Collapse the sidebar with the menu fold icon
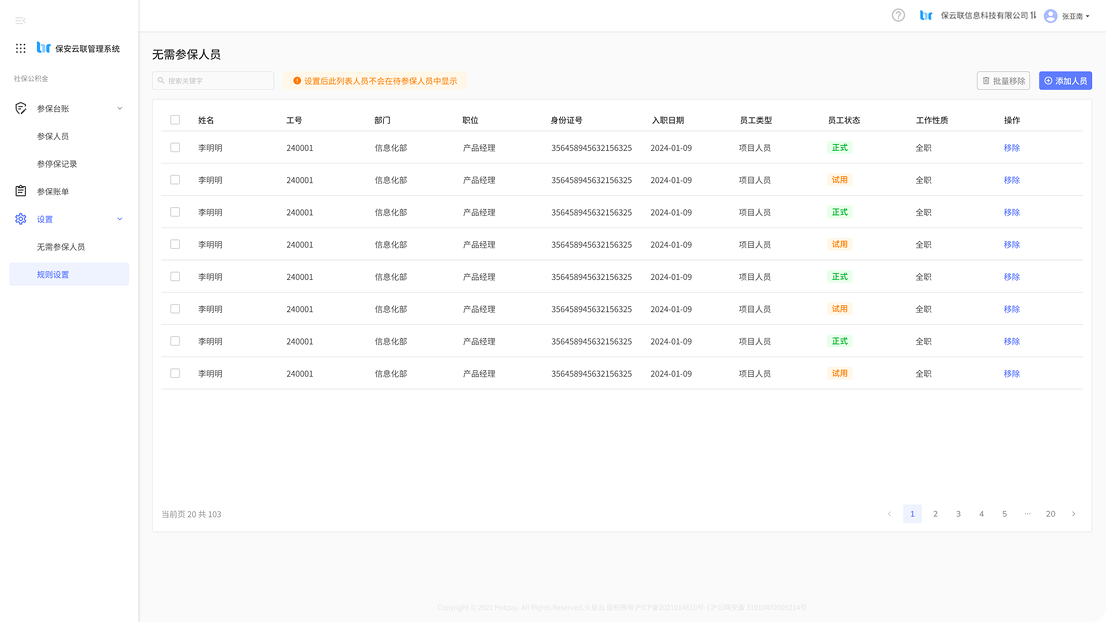This screenshot has height=622, width=1106. tap(20, 20)
